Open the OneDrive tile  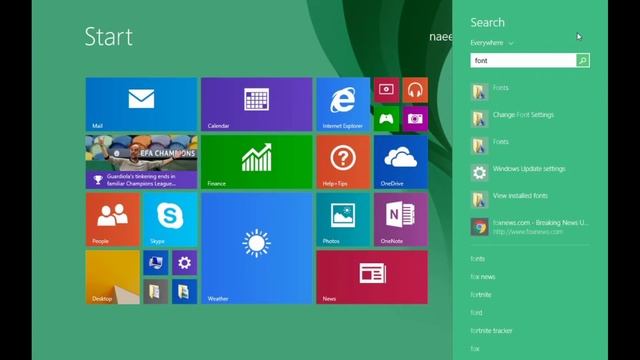pos(401,162)
